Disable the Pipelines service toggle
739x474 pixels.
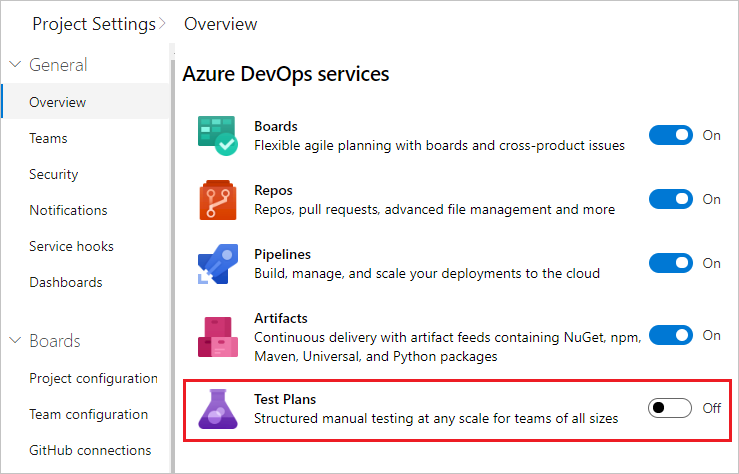pyautogui.click(x=671, y=263)
